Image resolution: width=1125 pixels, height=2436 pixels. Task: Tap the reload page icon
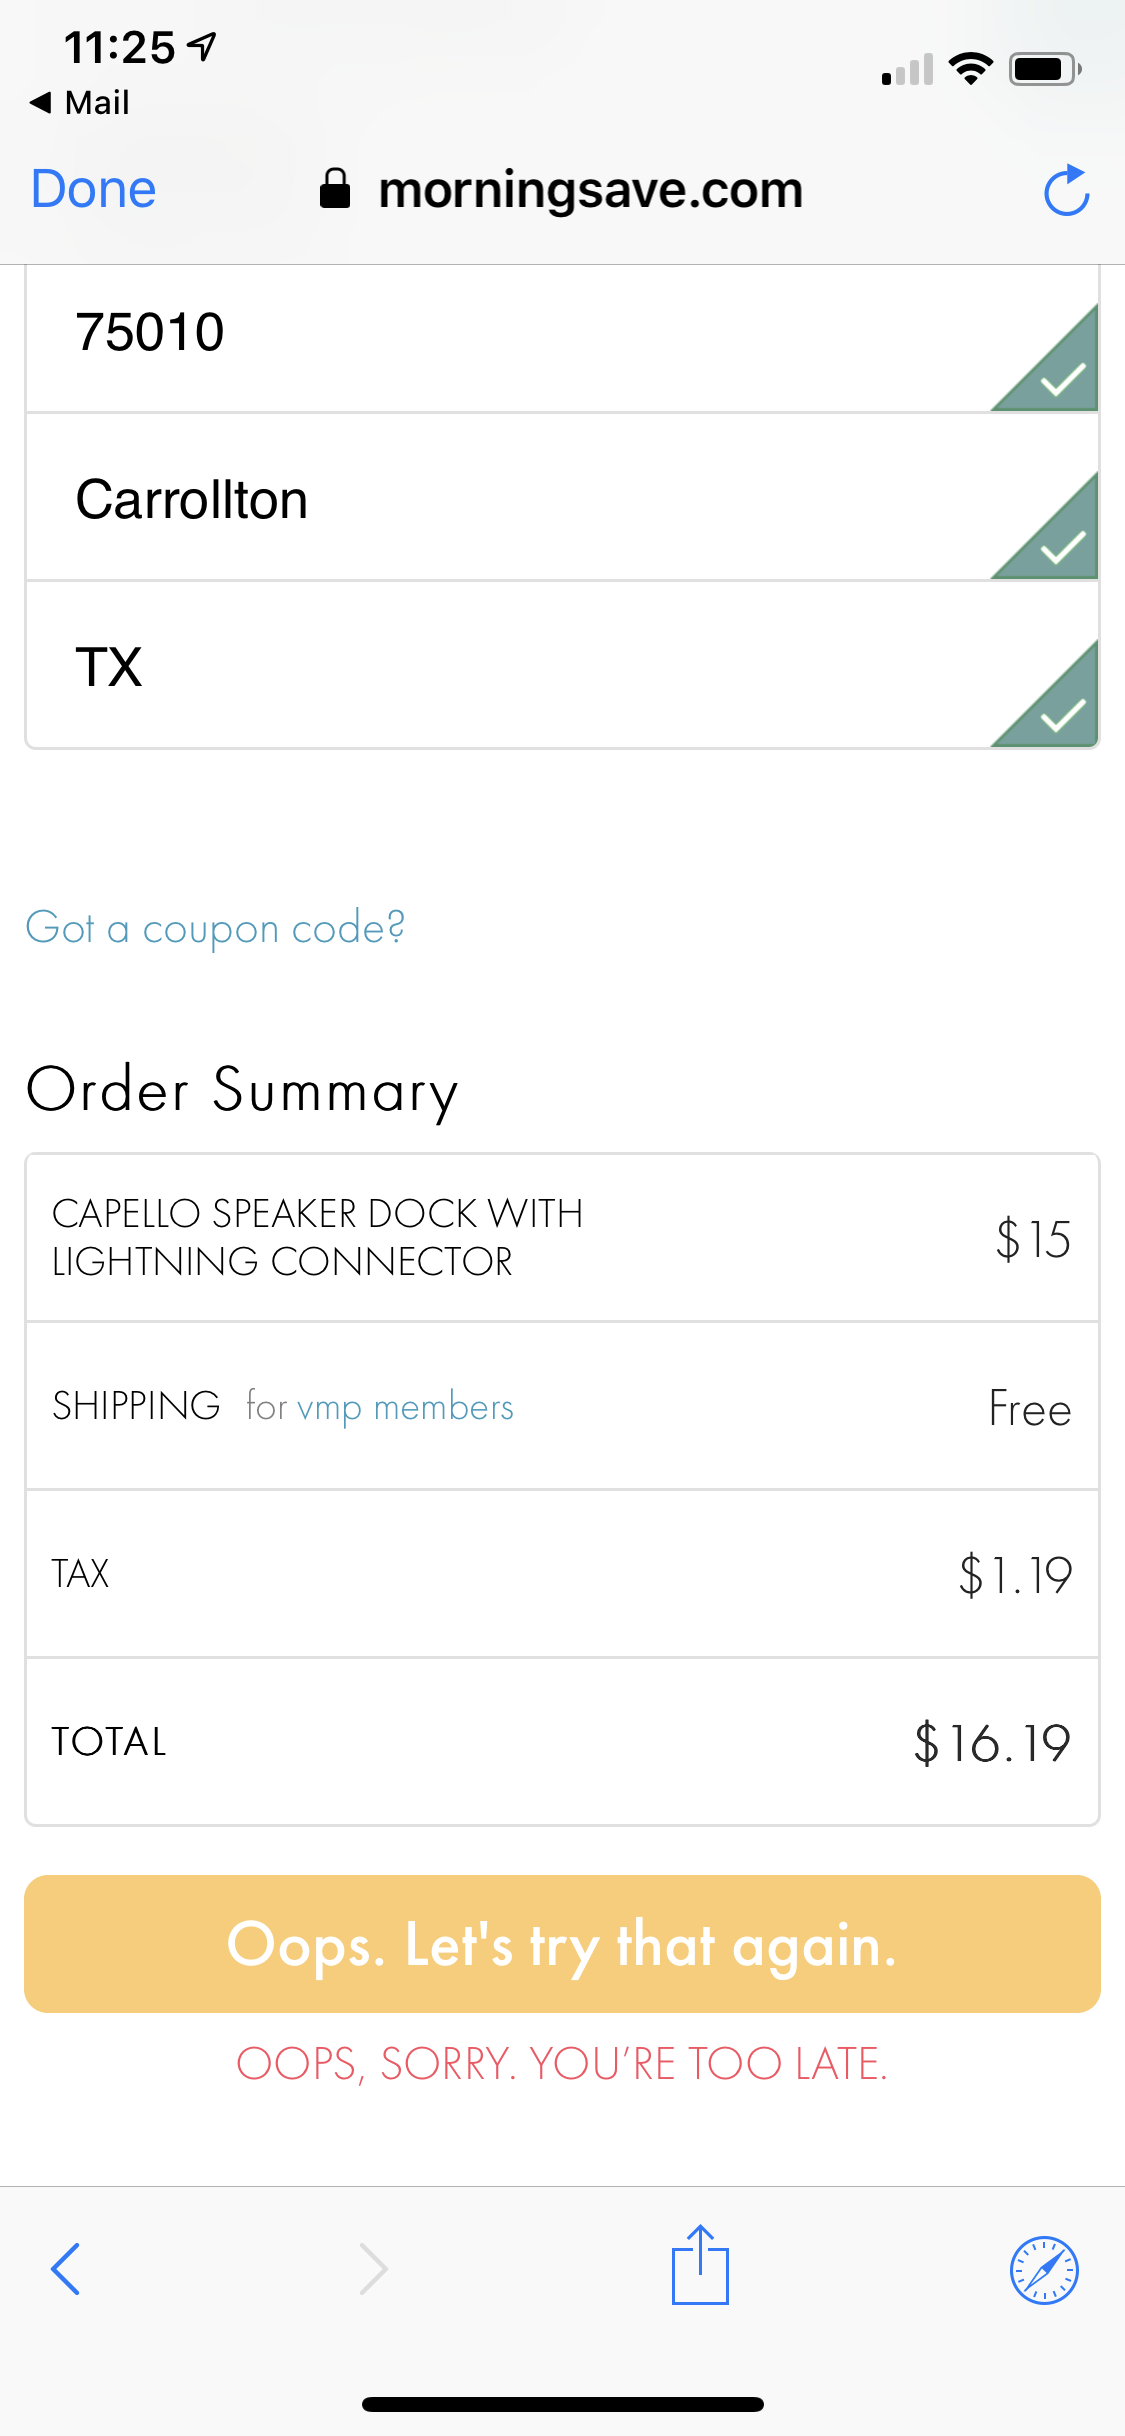1066,190
